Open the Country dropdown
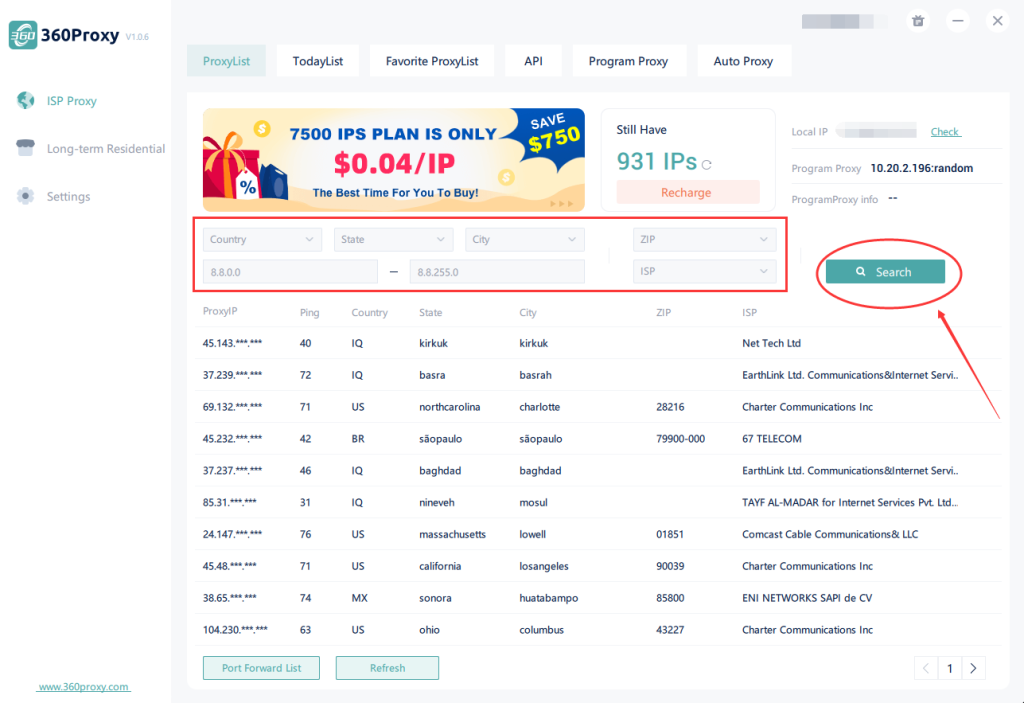Image resolution: width=1024 pixels, height=703 pixels. (x=262, y=239)
